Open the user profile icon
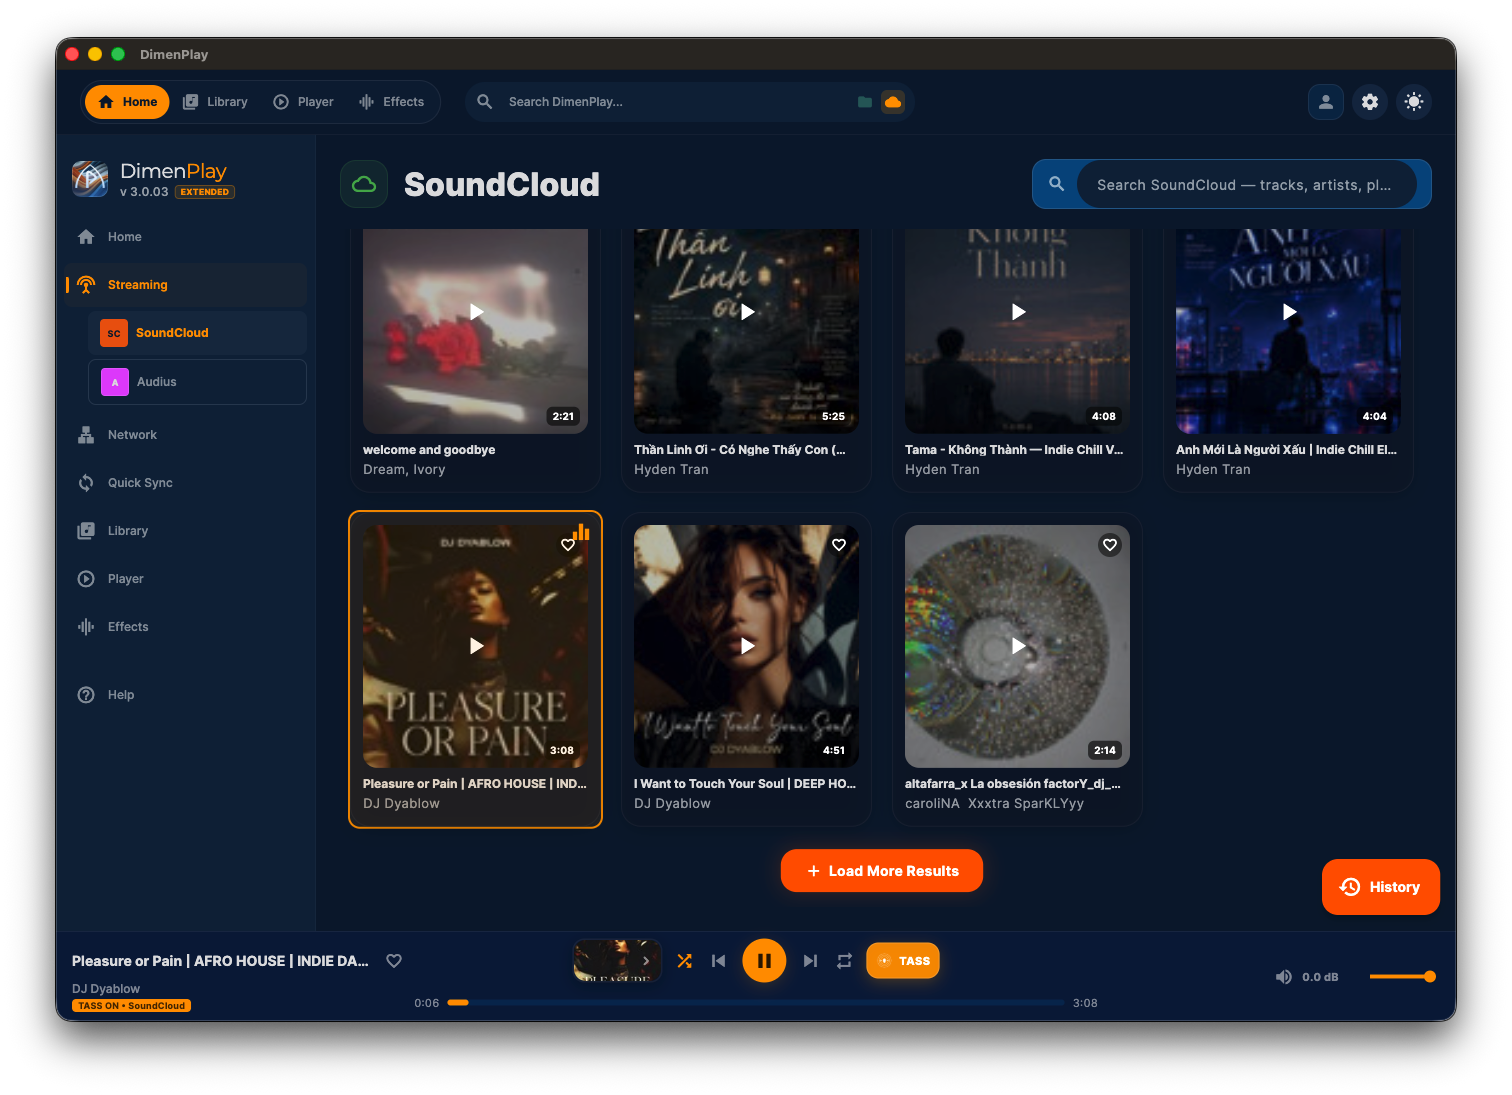Viewport: 1512px width, 1095px height. pyautogui.click(x=1326, y=102)
